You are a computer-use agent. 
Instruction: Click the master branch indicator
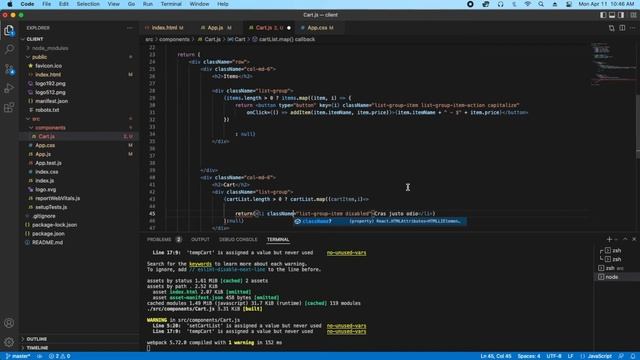(18, 356)
